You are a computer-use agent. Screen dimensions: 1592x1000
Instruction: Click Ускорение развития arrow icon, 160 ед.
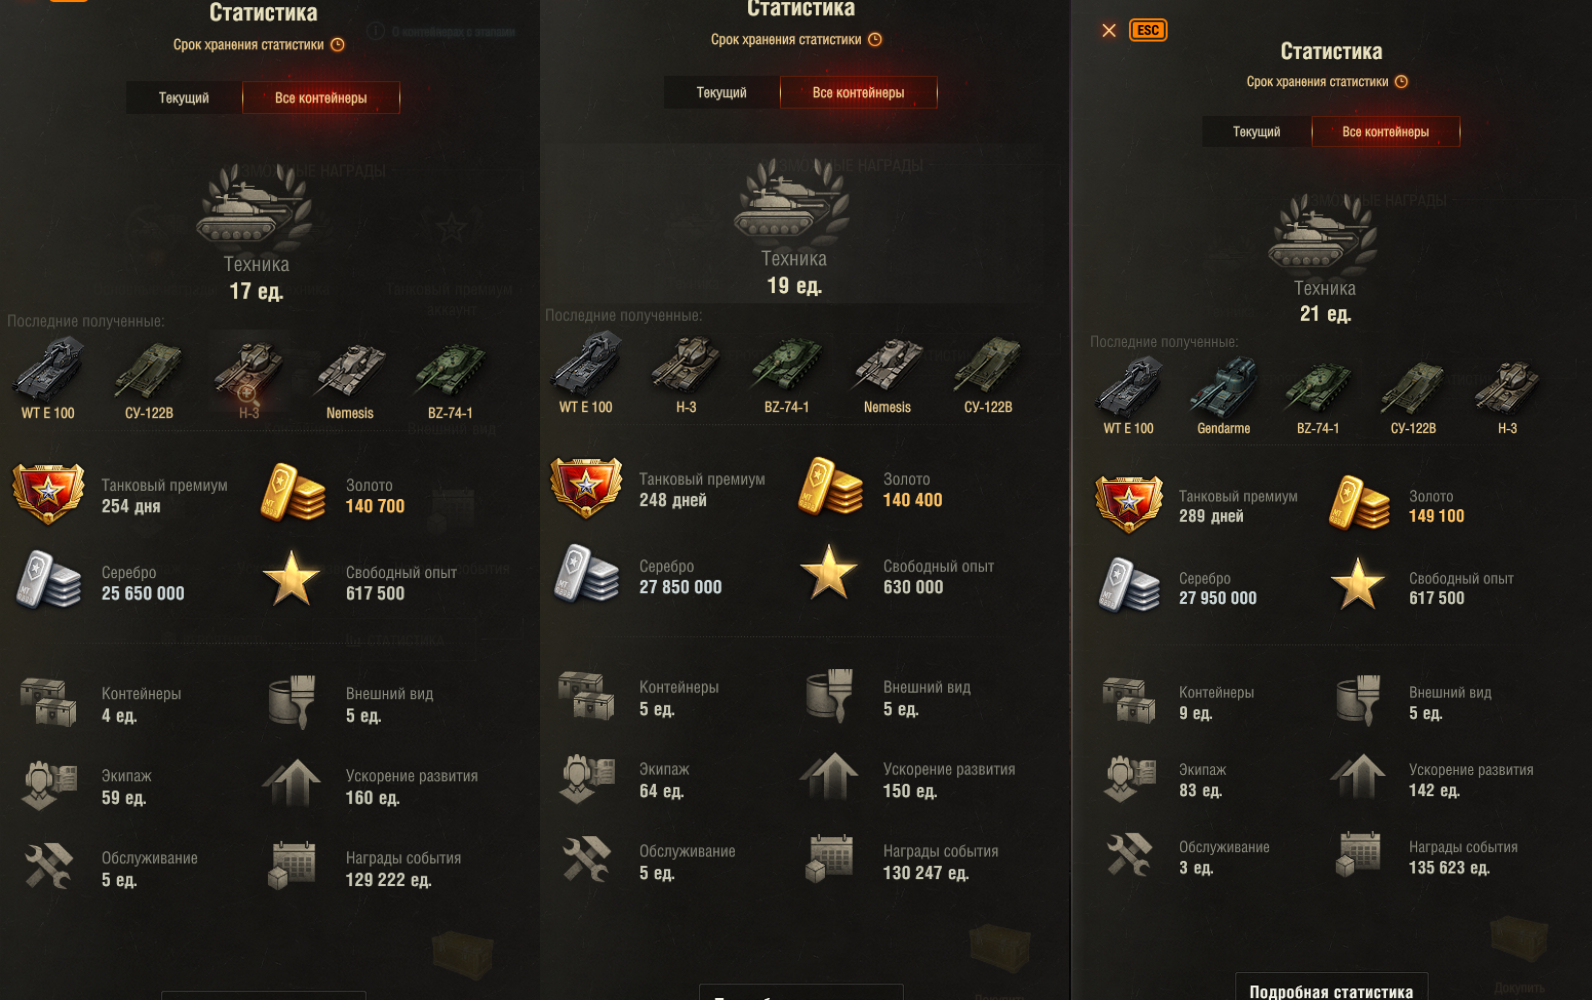(x=292, y=783)
